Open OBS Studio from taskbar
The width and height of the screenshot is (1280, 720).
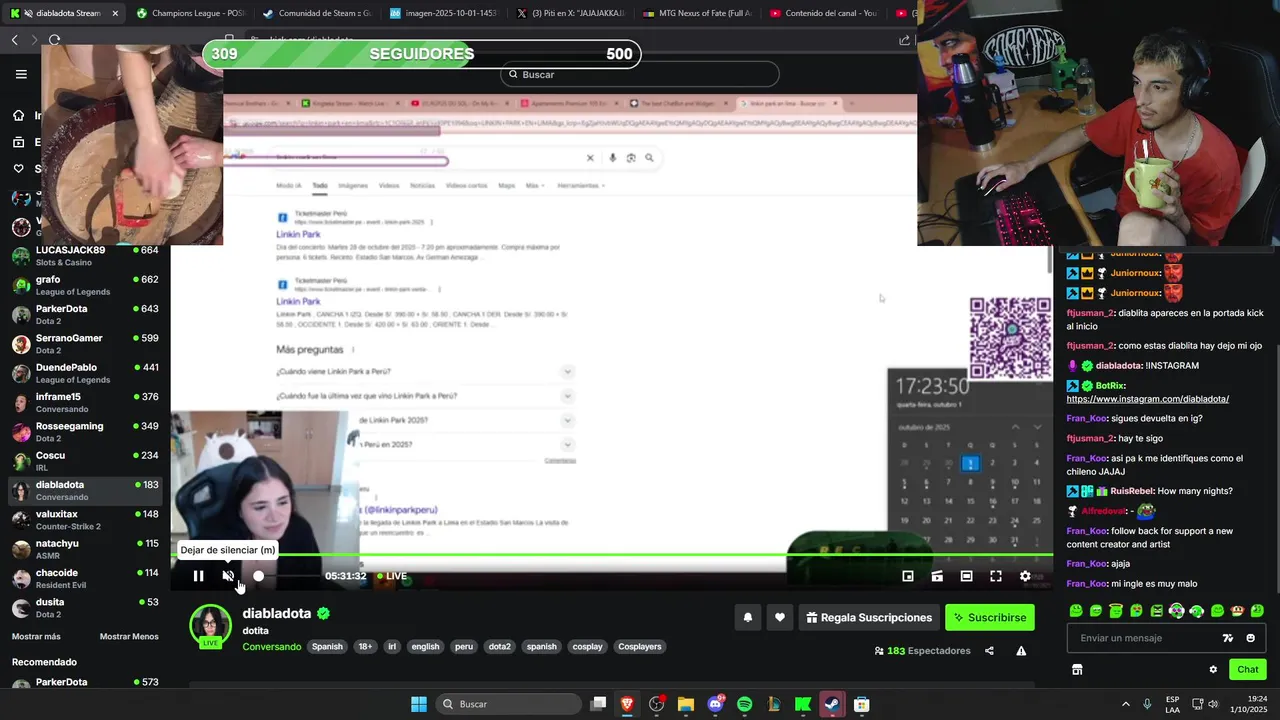point(656,704)
